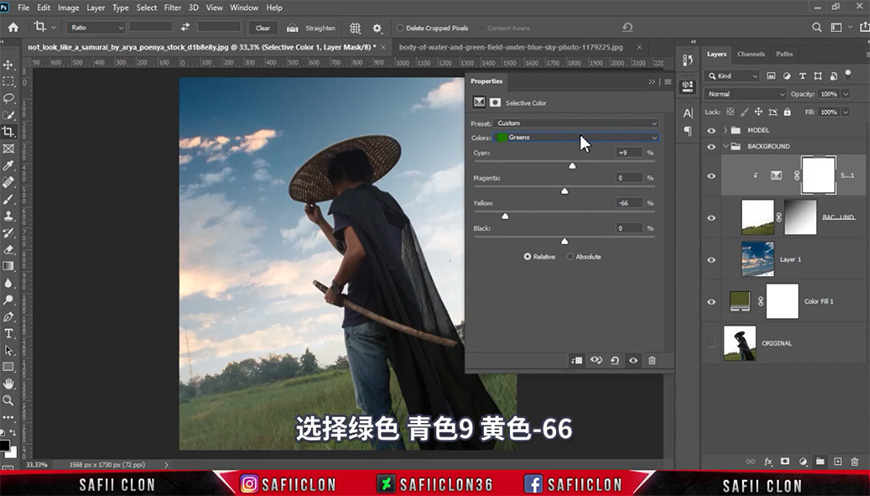The image size is (870, 496).
Task: Open the Opacity value dropdown
Action: tap(846, 94)
